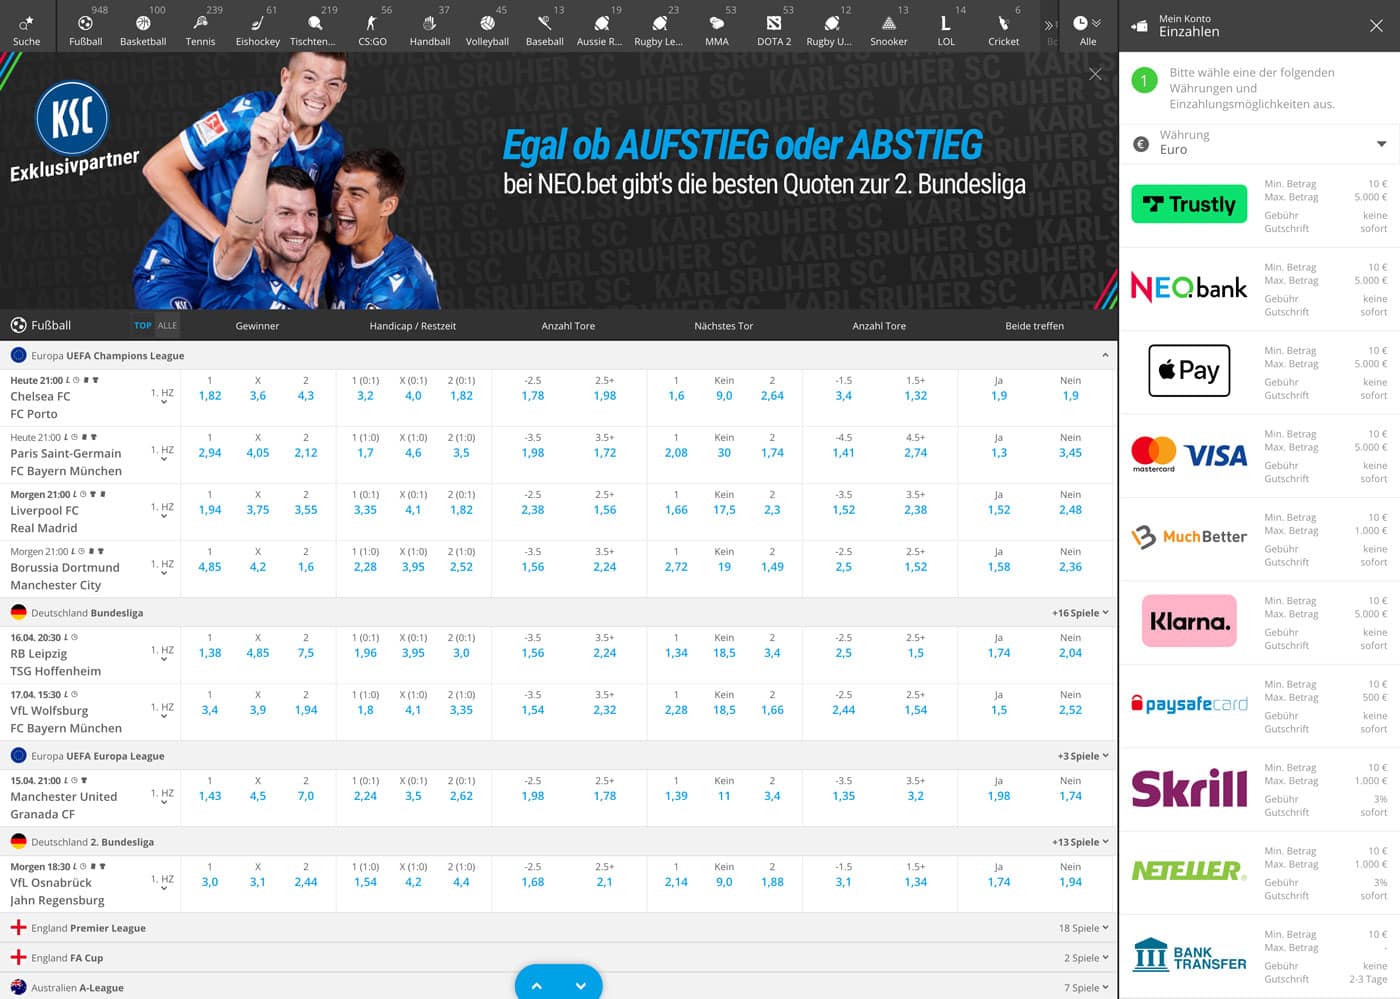This screenshot has height=999, width=1400.
Task: Open Chelsea FC vs FC Porto match
Action: [40, 405]
